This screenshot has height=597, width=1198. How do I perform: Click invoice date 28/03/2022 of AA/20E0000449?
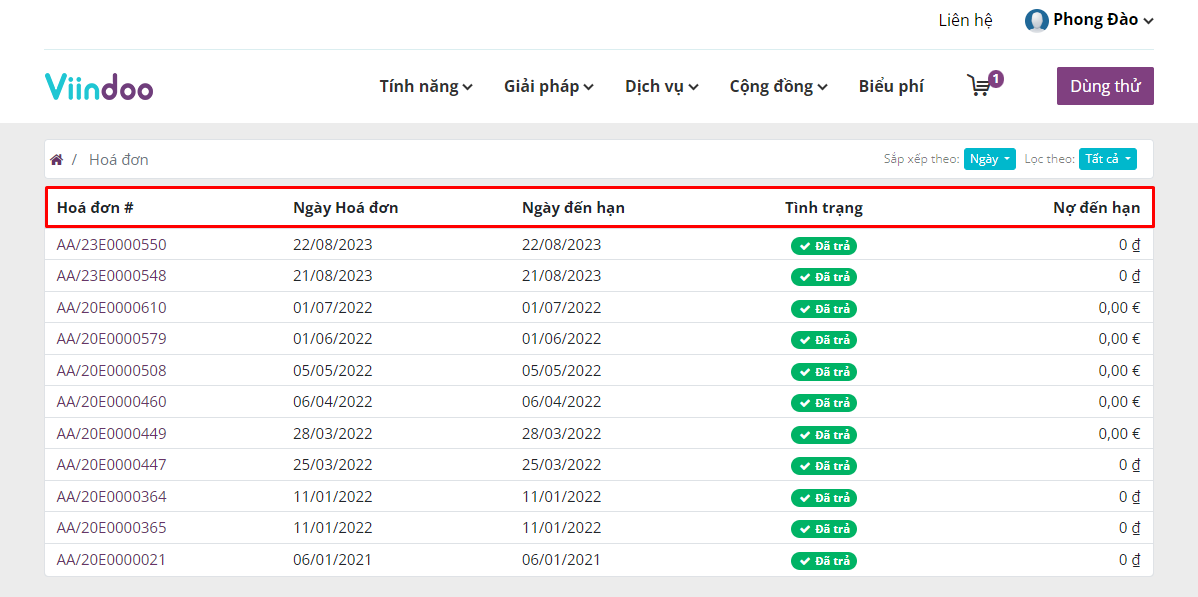click(x=332, y=433)
